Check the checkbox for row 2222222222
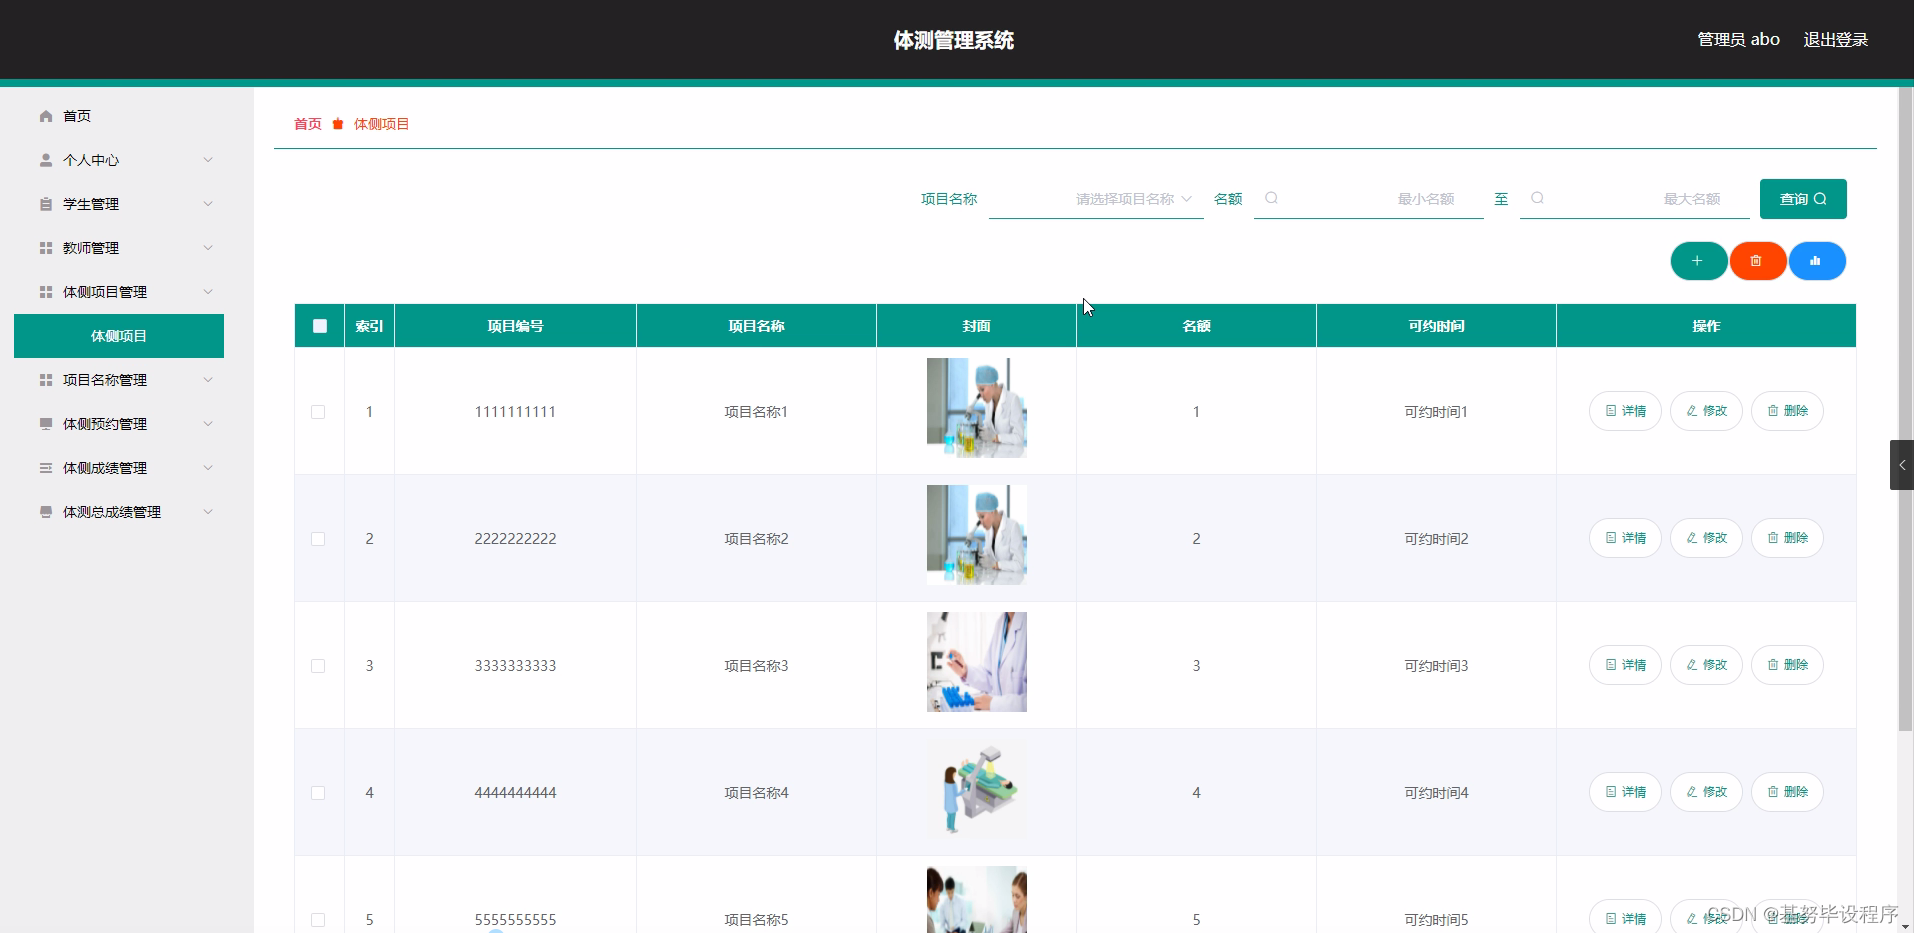This screenshot has height=933, width=1914. pyautogui.click(x=318, y=539)
